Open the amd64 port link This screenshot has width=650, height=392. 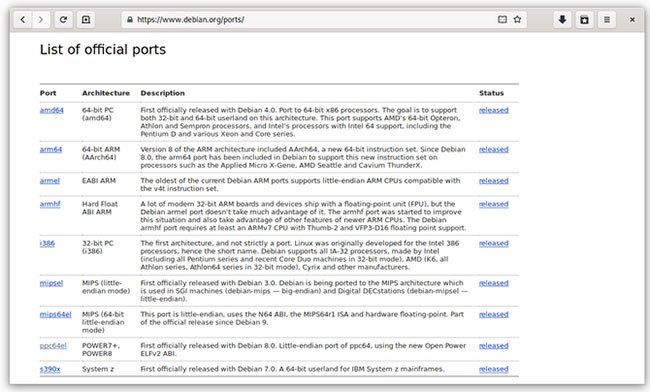click(52, 110)
